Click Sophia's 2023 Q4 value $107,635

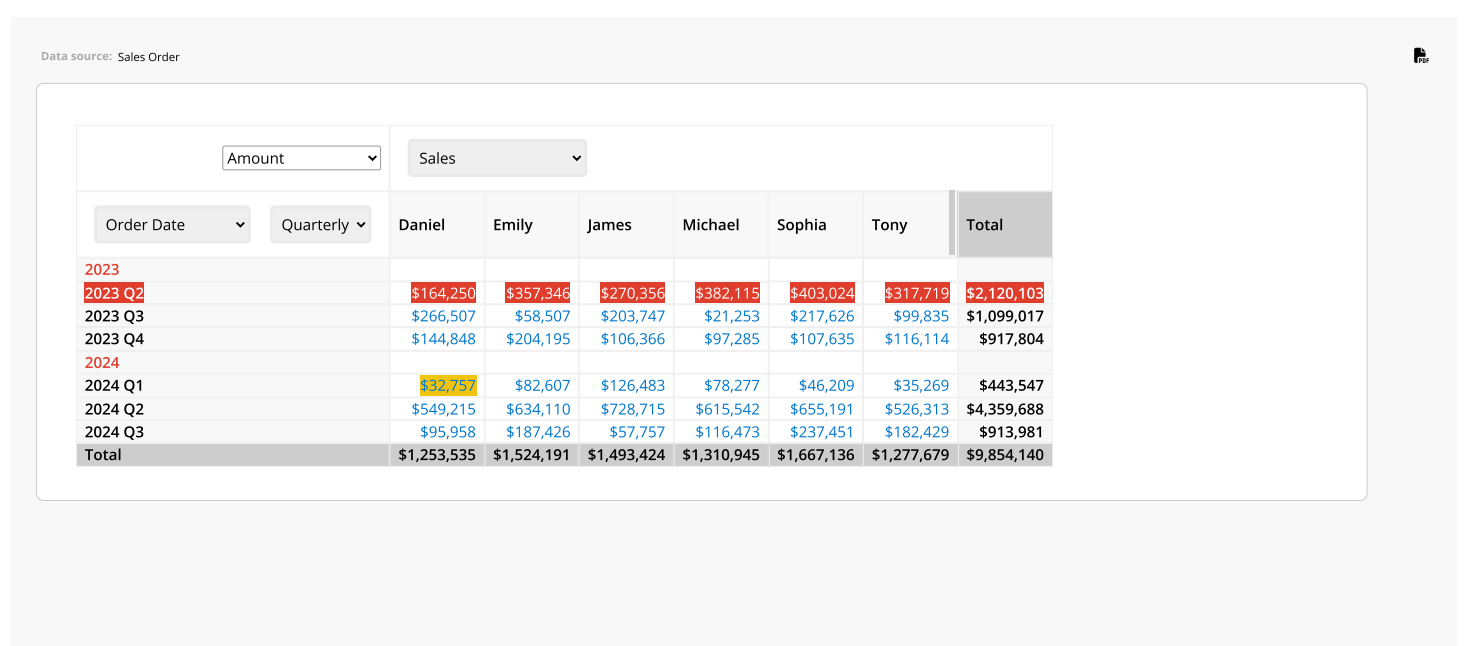(822, 339)
